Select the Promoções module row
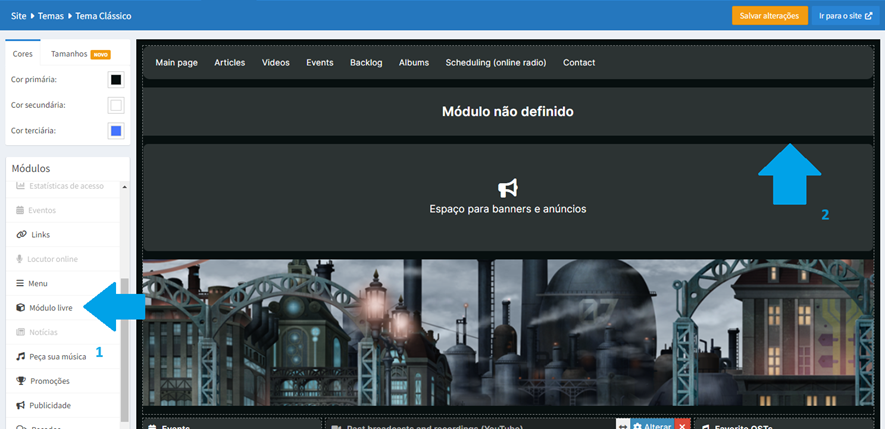Screen dimensions: 885x429 [x=63, y=381]
